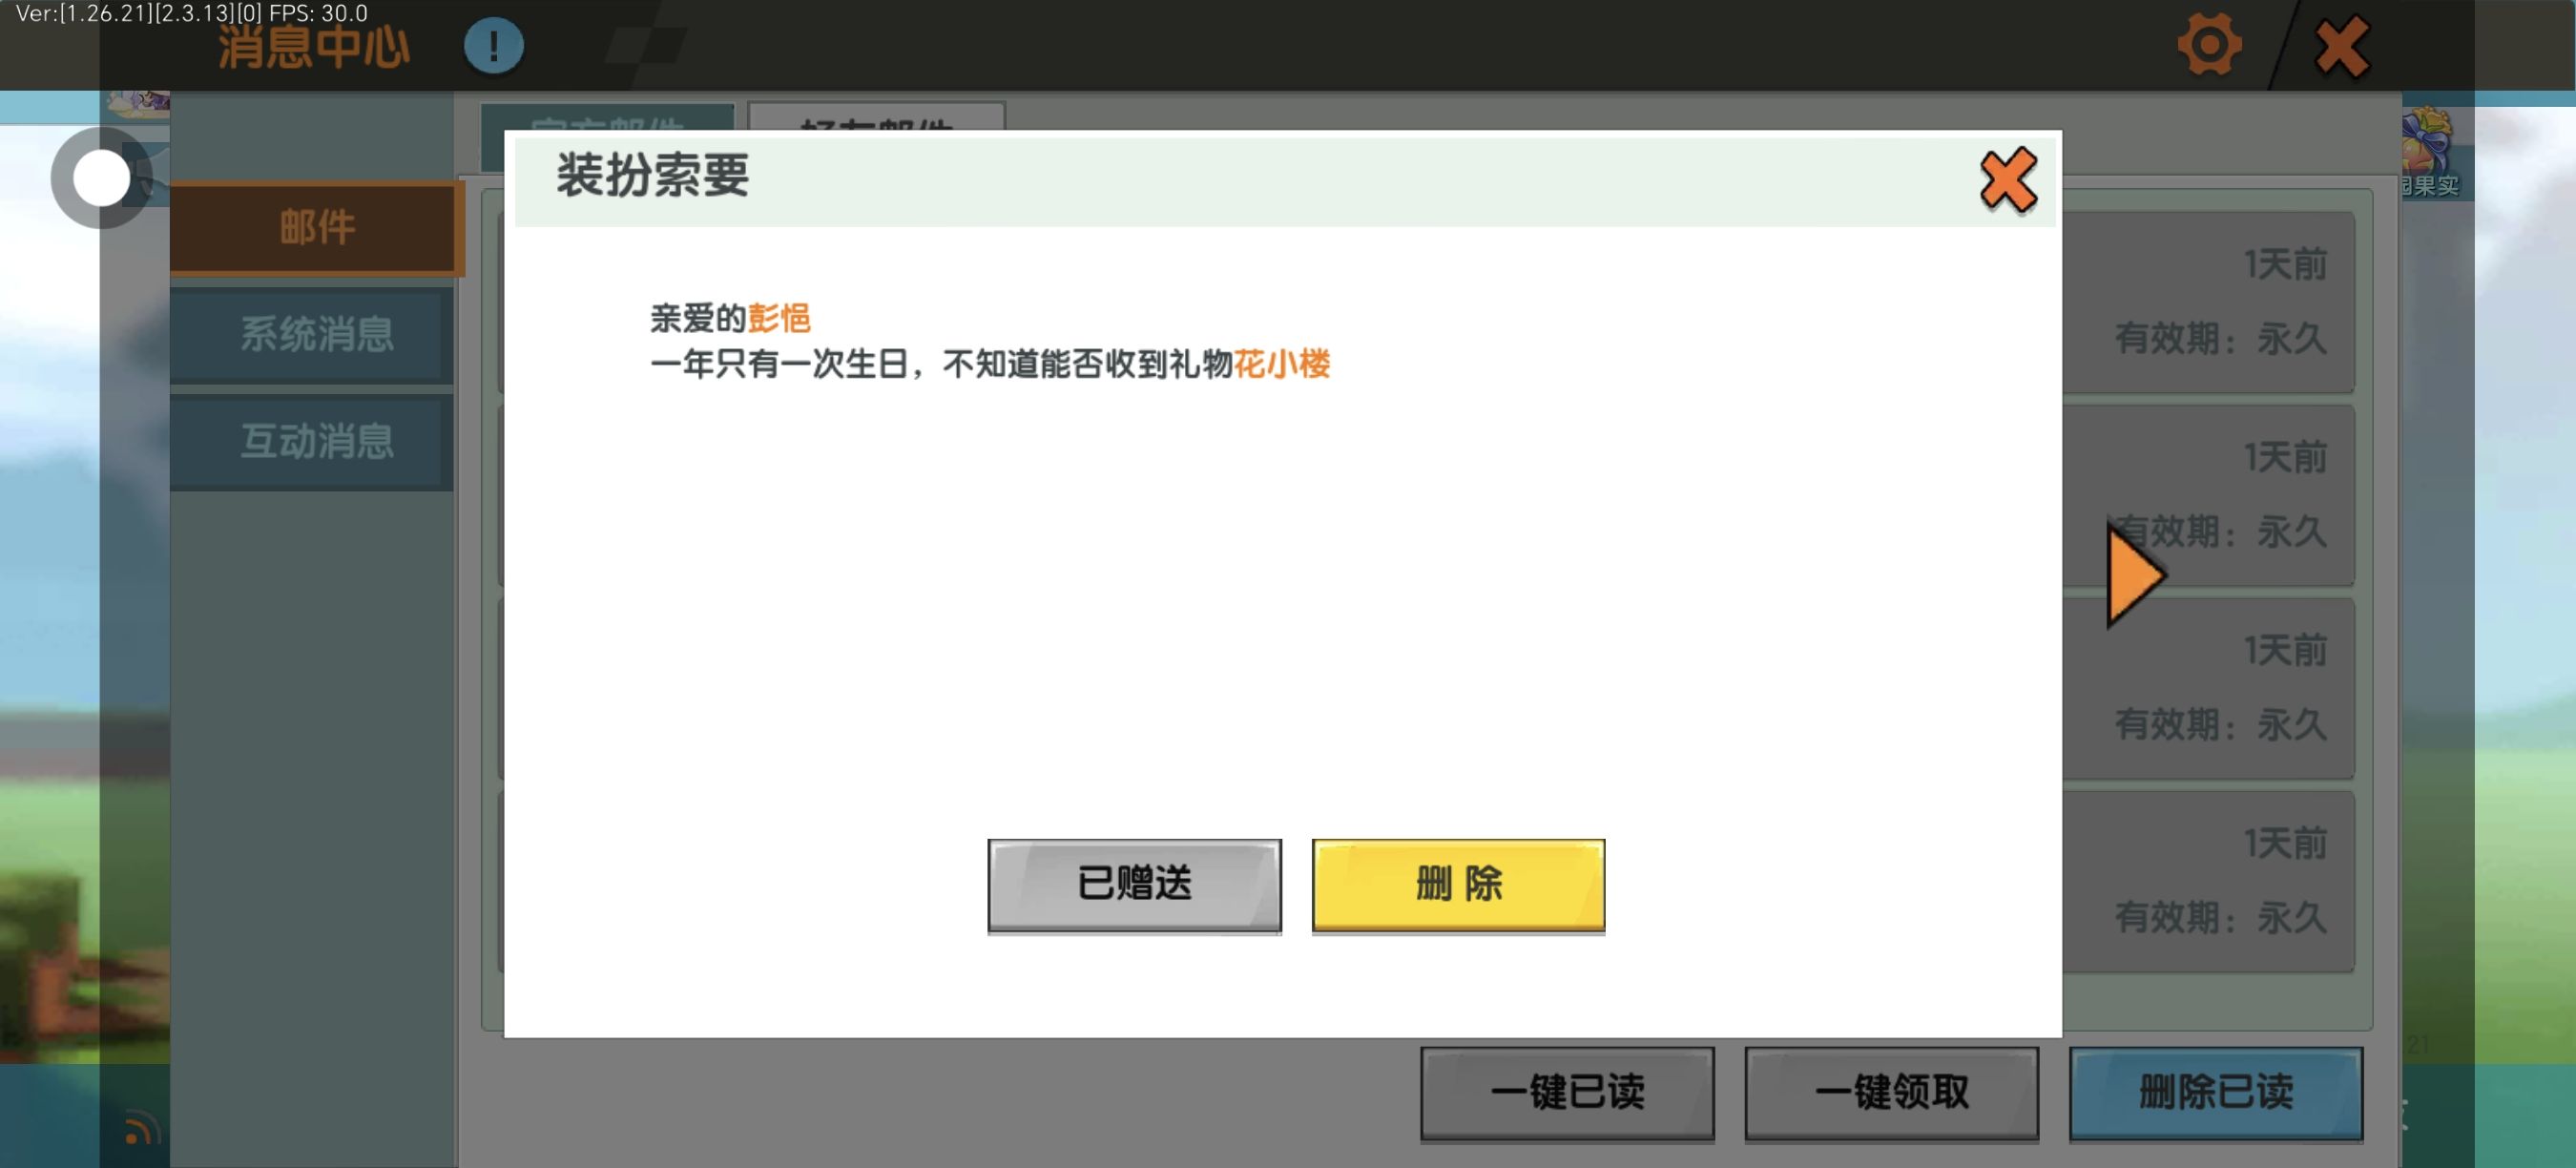Click the blue exclamation info icon
Screen dimensions: 2576x1168
(493, 46)
